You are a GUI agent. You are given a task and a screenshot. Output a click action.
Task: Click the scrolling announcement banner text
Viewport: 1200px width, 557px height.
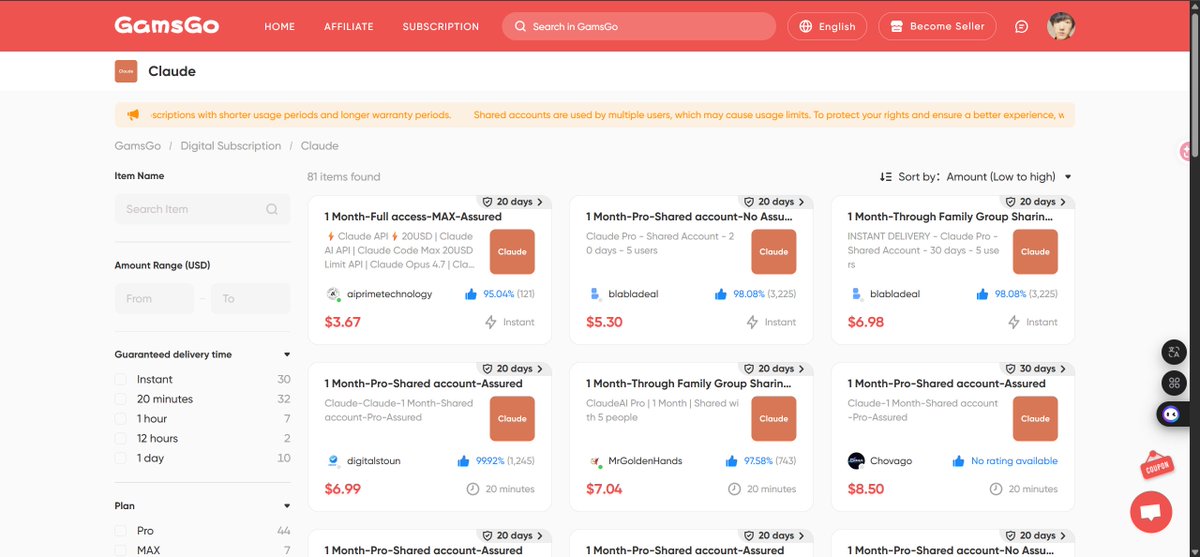coord(608,115)
